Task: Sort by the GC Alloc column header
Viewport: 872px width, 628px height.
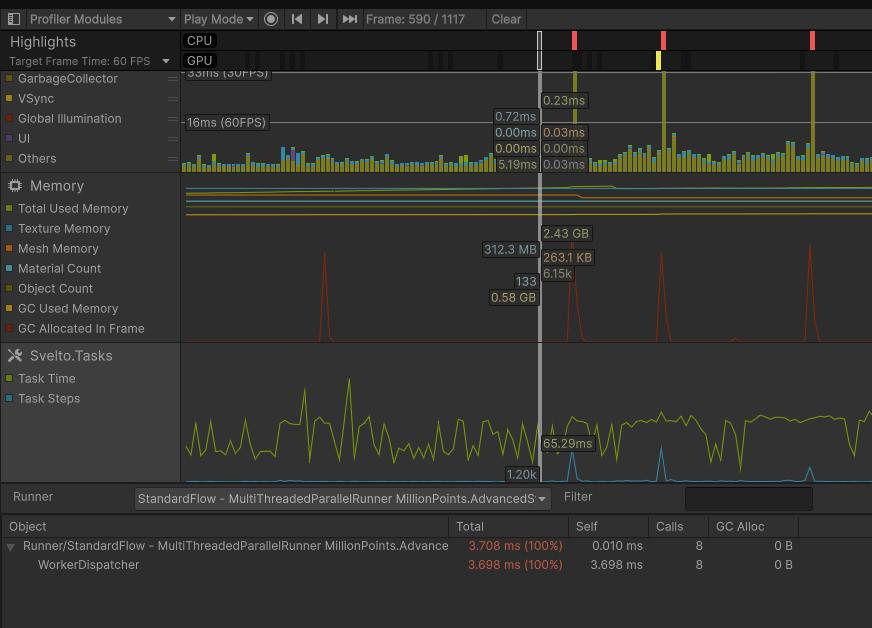Action: (x=753, y=526)
